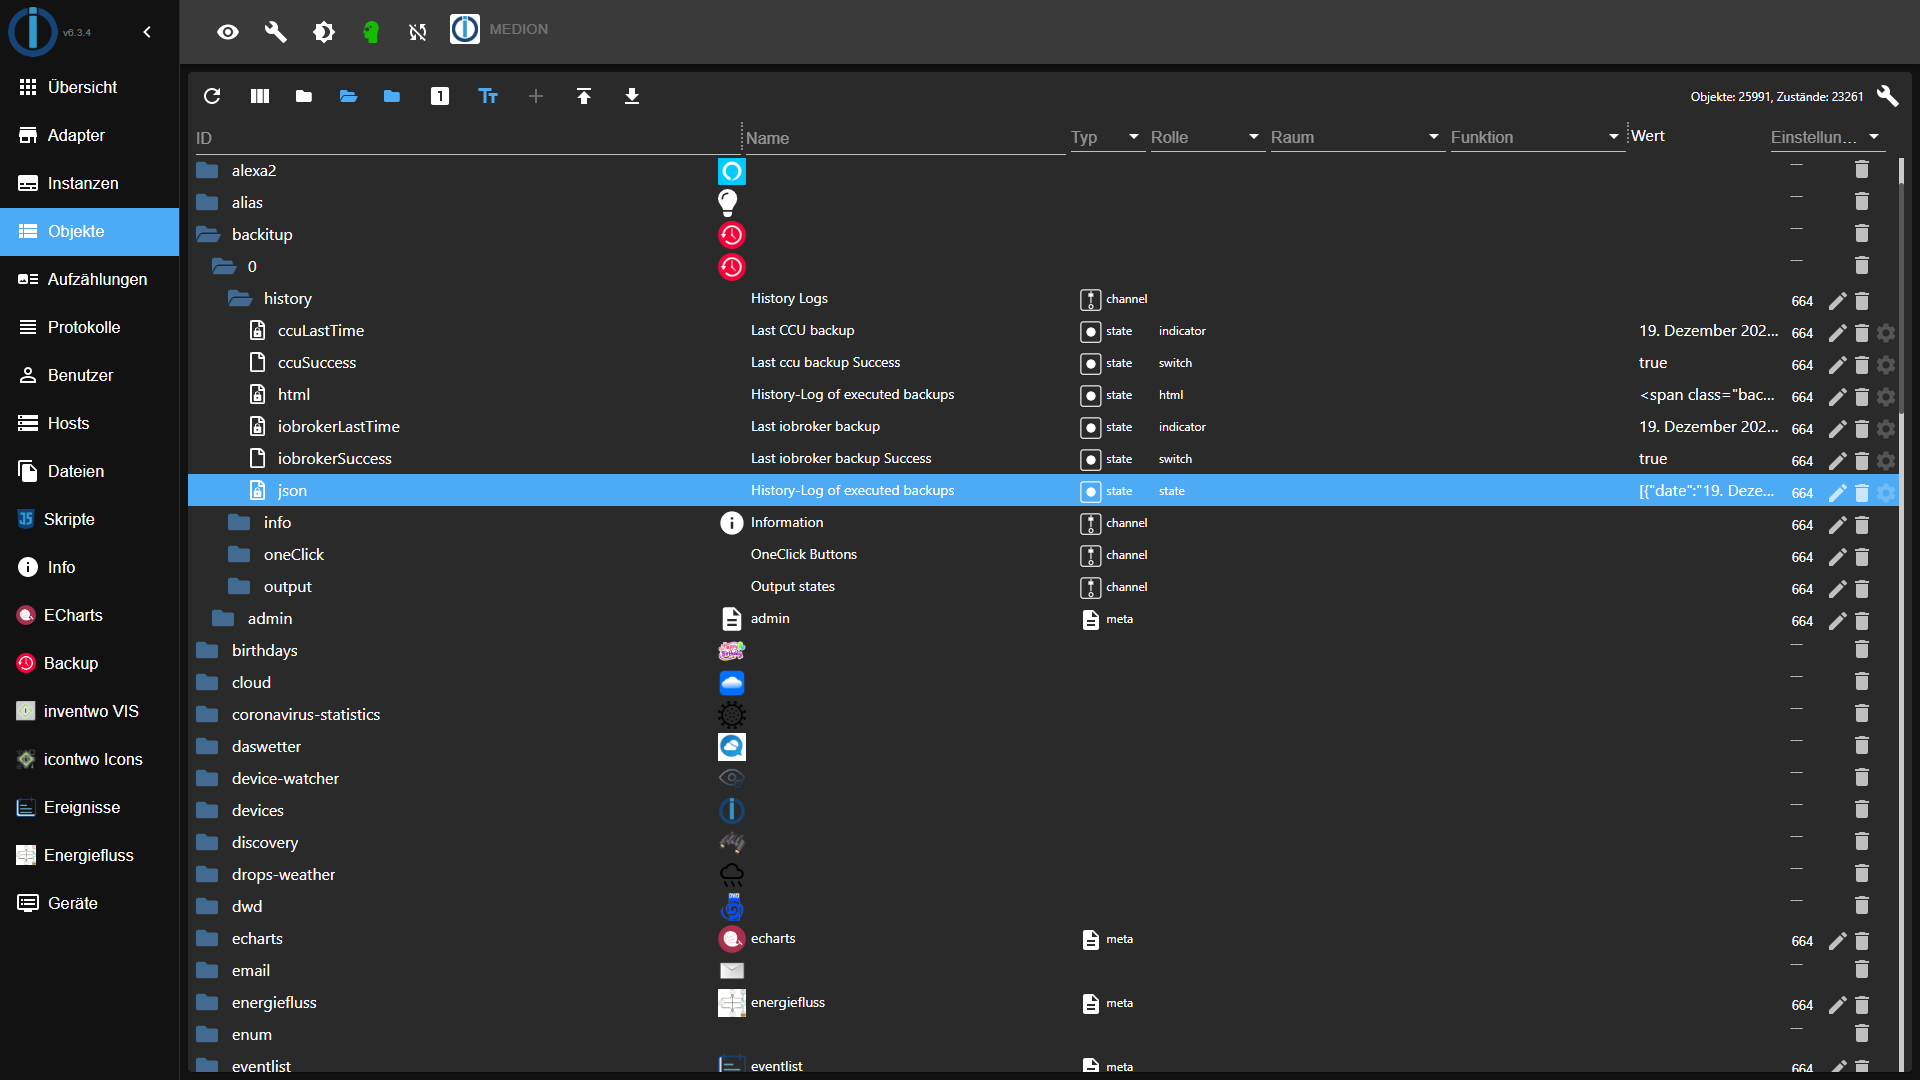1920x1080 pixels.
Task: Delete the ccuLastTime object
Action: point(1862,332)
